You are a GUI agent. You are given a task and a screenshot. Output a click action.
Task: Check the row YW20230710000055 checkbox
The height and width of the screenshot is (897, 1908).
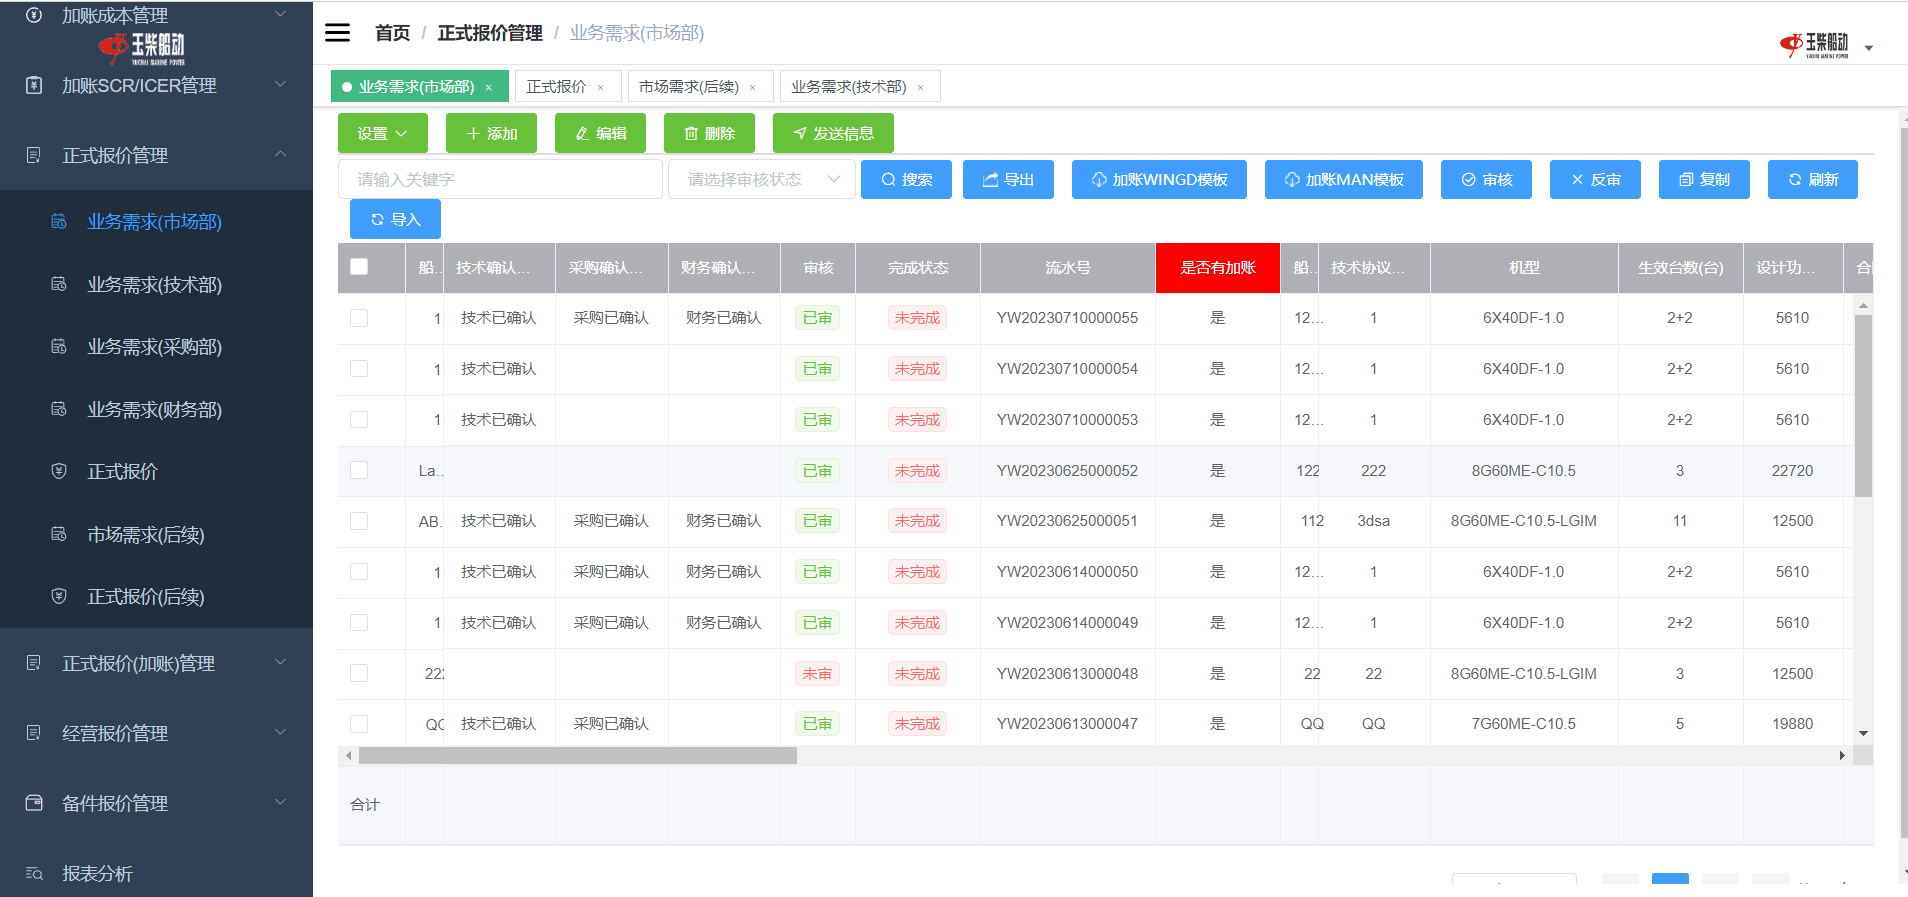[359, 318]
